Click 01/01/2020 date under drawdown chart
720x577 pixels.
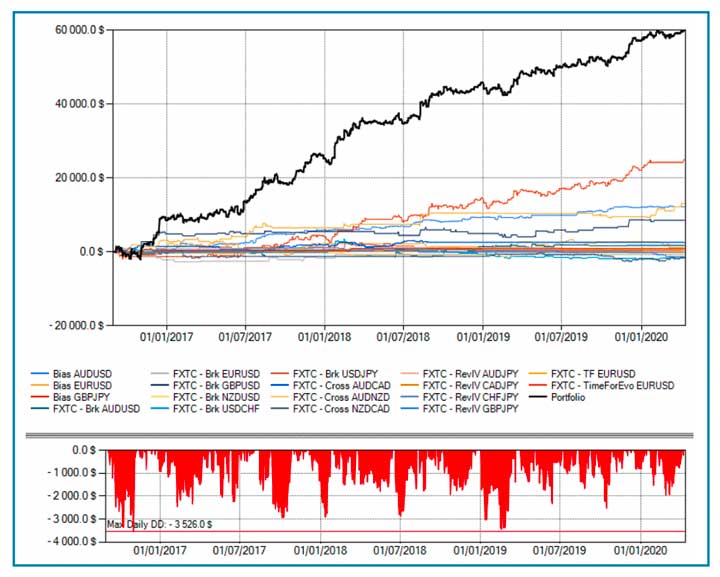tap(641, 550)
